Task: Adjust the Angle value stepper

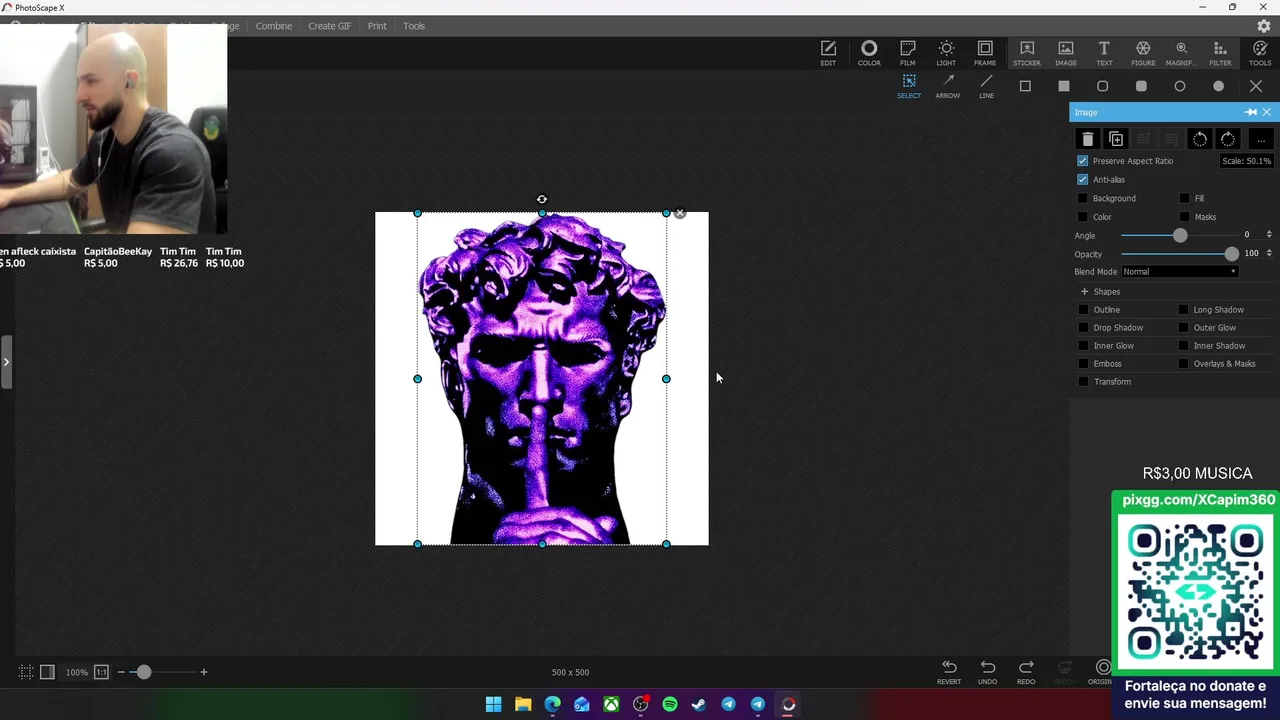Action: 1269,235
